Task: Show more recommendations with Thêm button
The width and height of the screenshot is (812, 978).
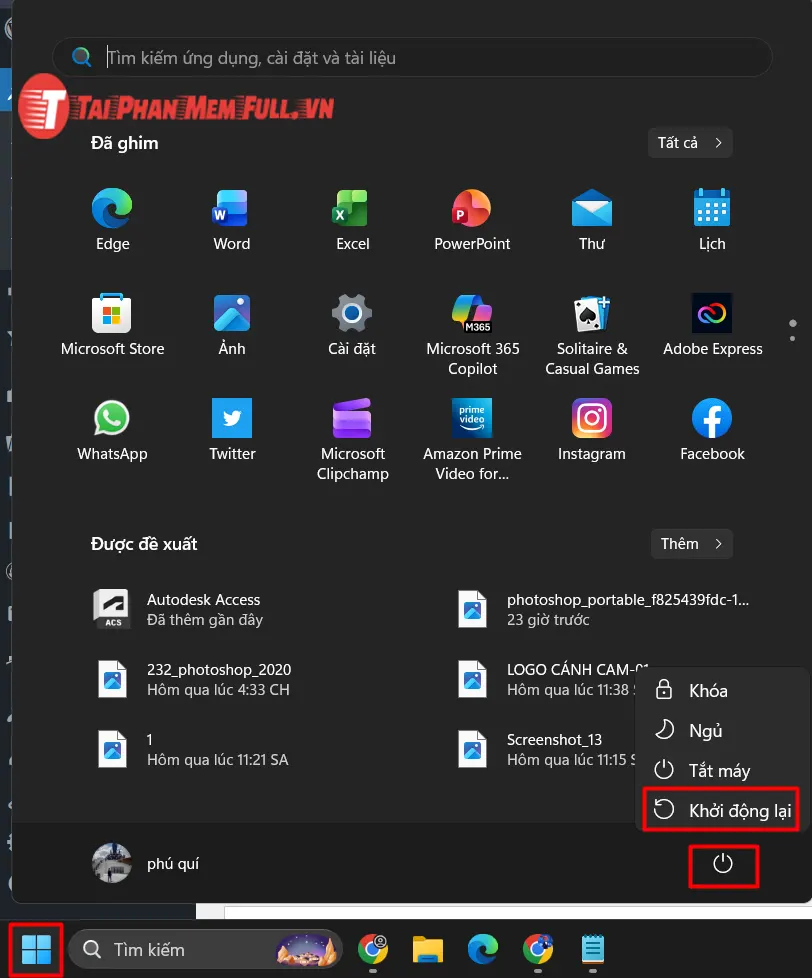Action: [x=691, y=544]
